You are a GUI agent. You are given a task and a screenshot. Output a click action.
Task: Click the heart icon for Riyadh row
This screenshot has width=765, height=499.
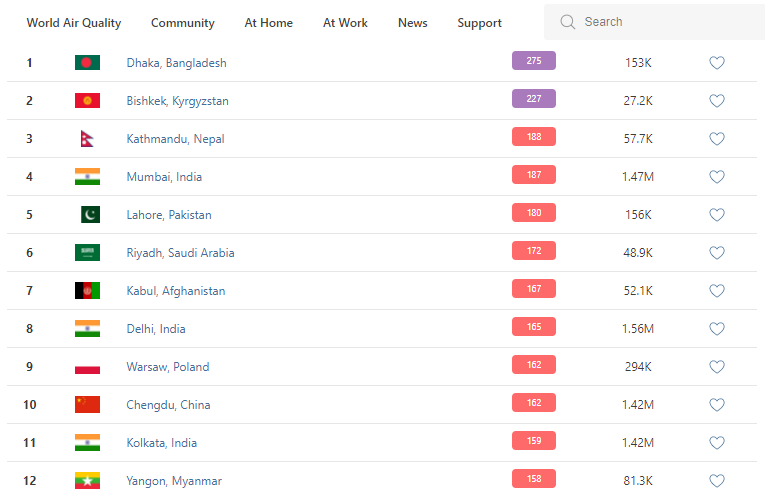pos(716,253)
